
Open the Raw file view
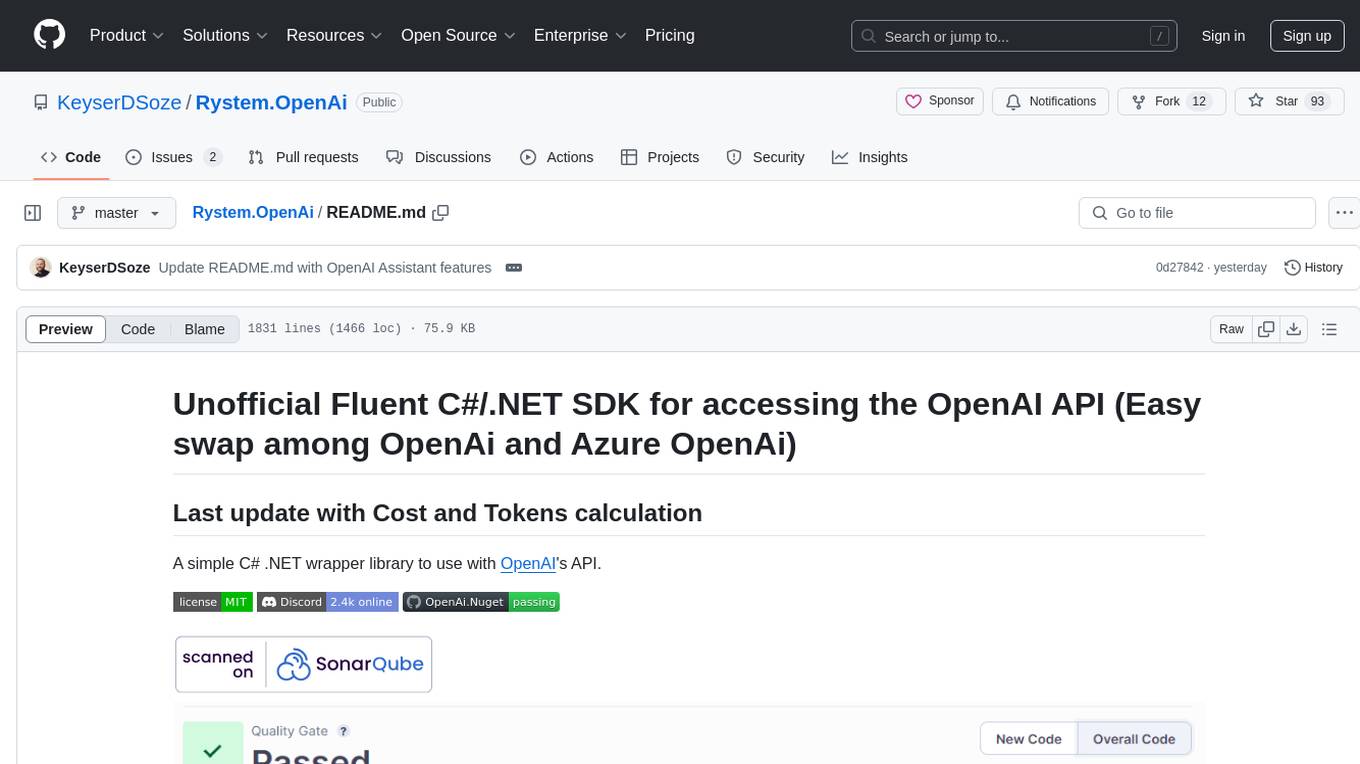[1231, 329]
